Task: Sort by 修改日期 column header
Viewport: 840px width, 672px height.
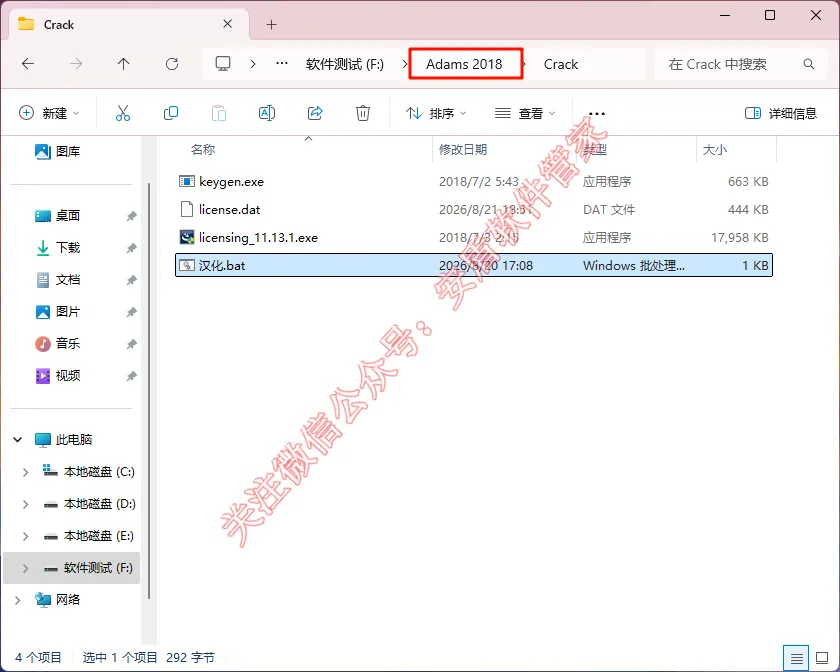Action: coord(463,150)
